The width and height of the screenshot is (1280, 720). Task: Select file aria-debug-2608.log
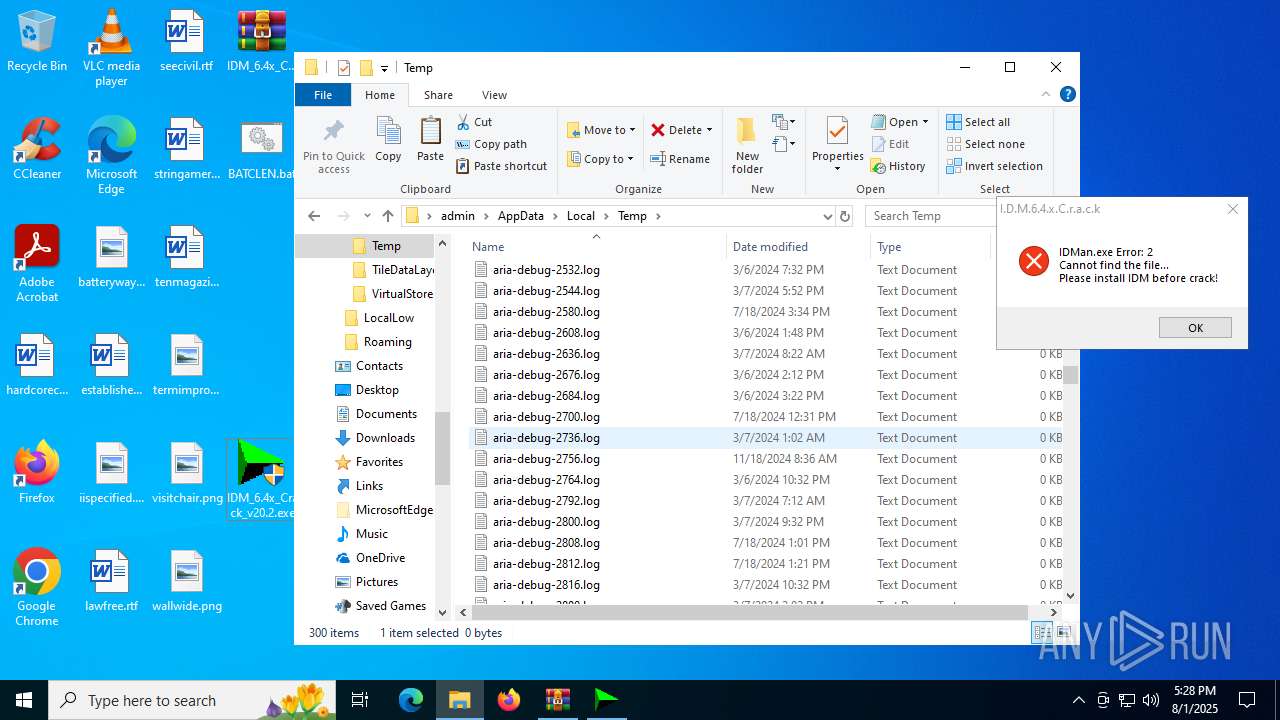(546, 333)
